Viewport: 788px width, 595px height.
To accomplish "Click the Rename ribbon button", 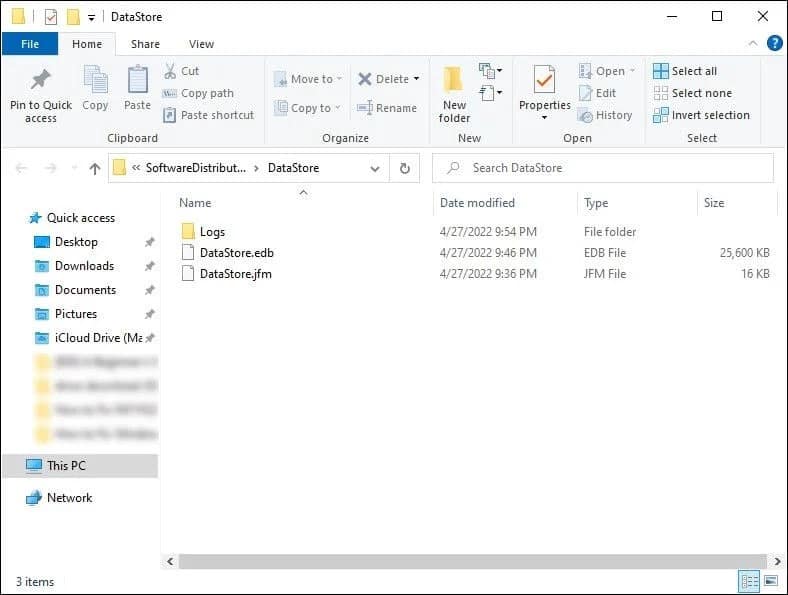I will [x=387, y=108].
